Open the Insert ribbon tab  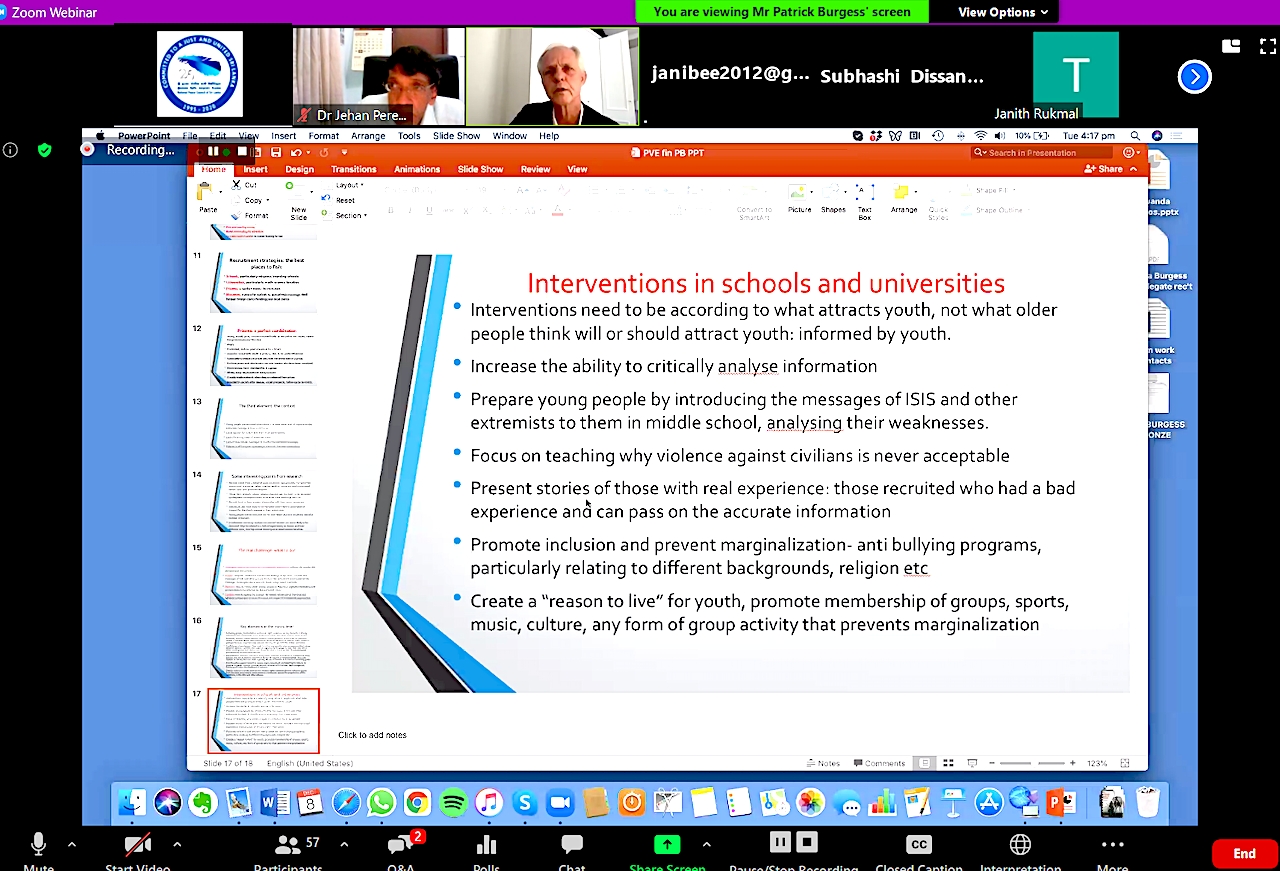click(x=255, y=169)
